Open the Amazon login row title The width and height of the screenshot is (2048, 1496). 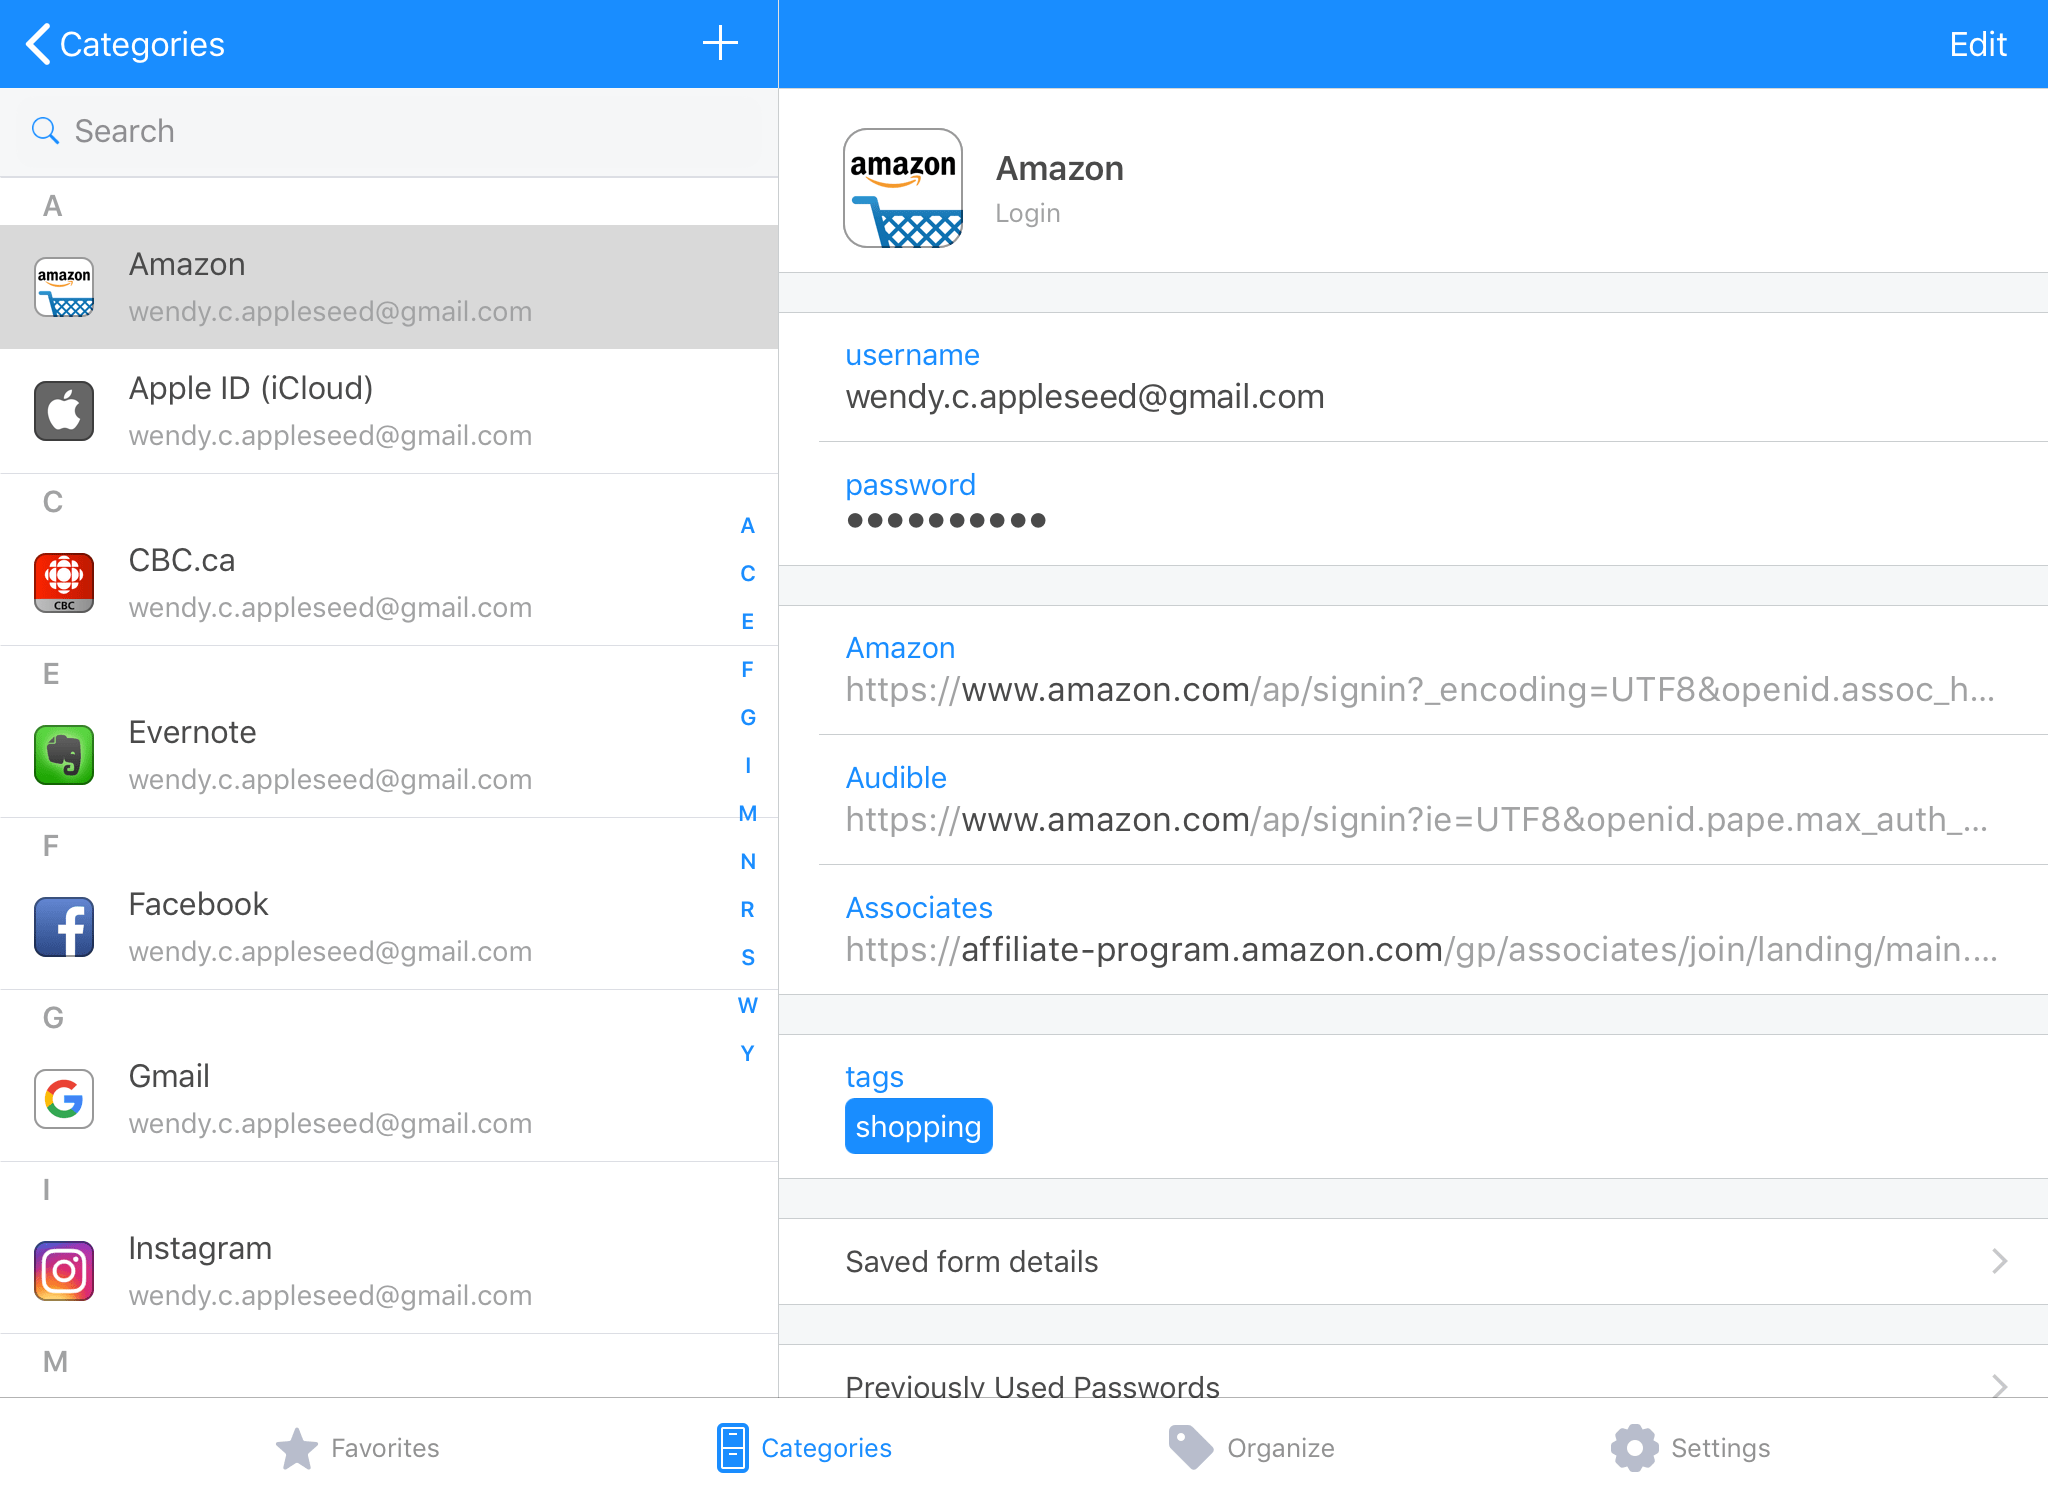coord(187,264)
